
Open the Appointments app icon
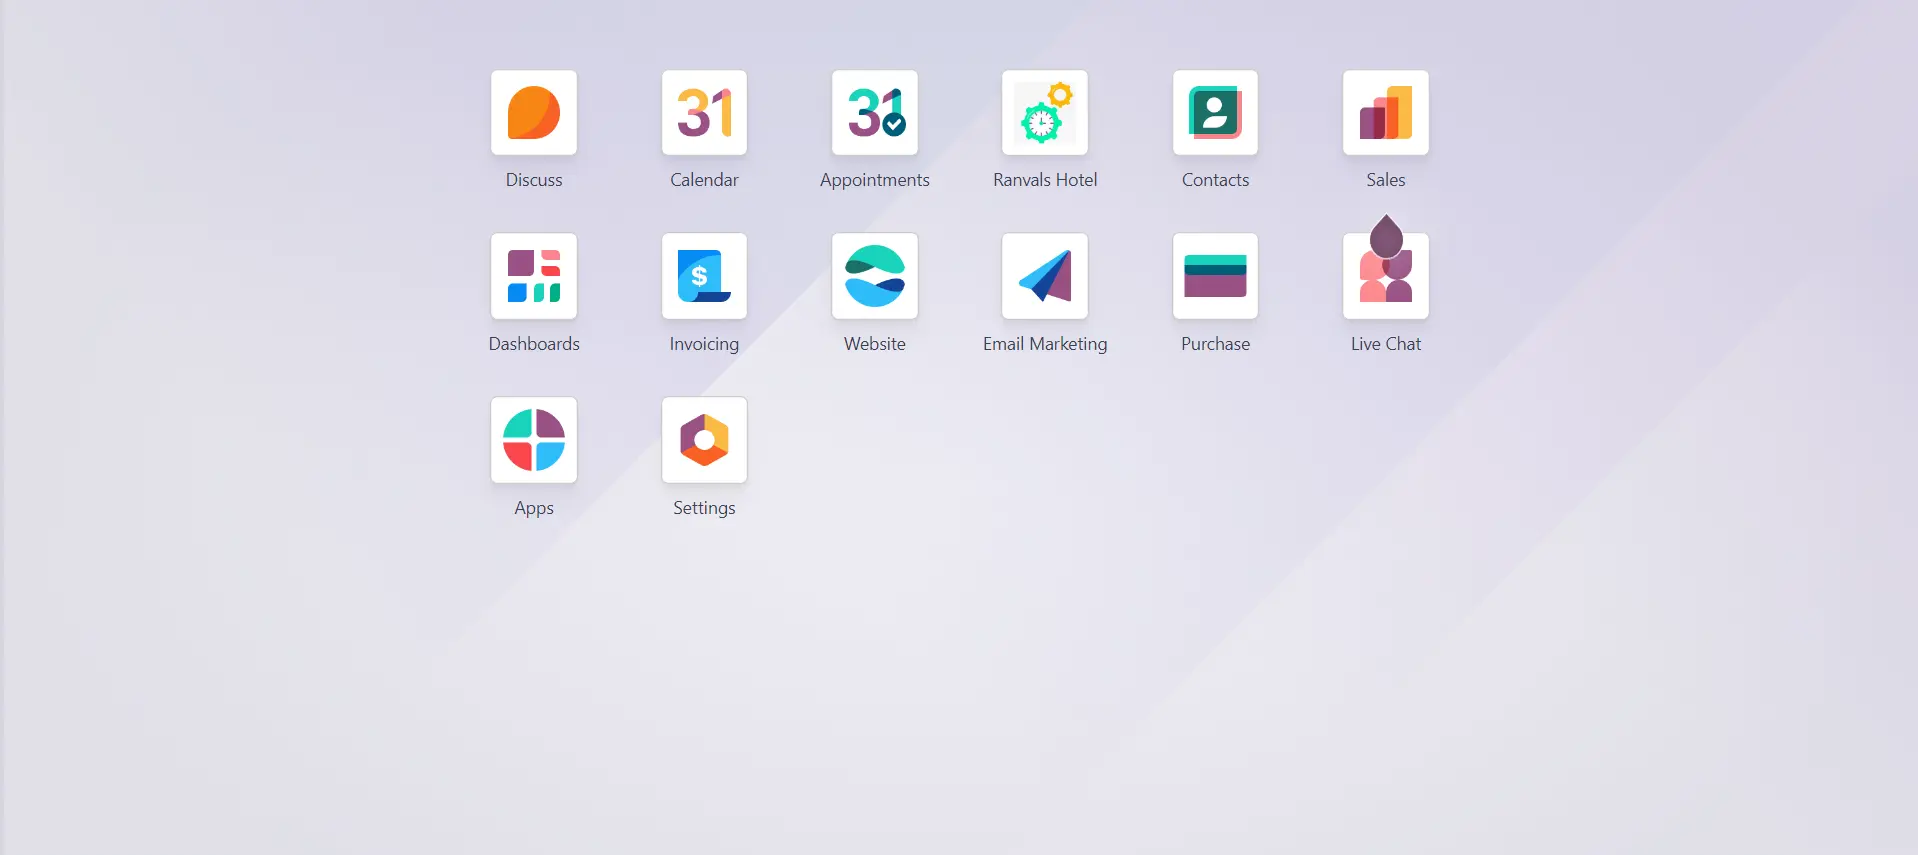(x=874, y=113)
